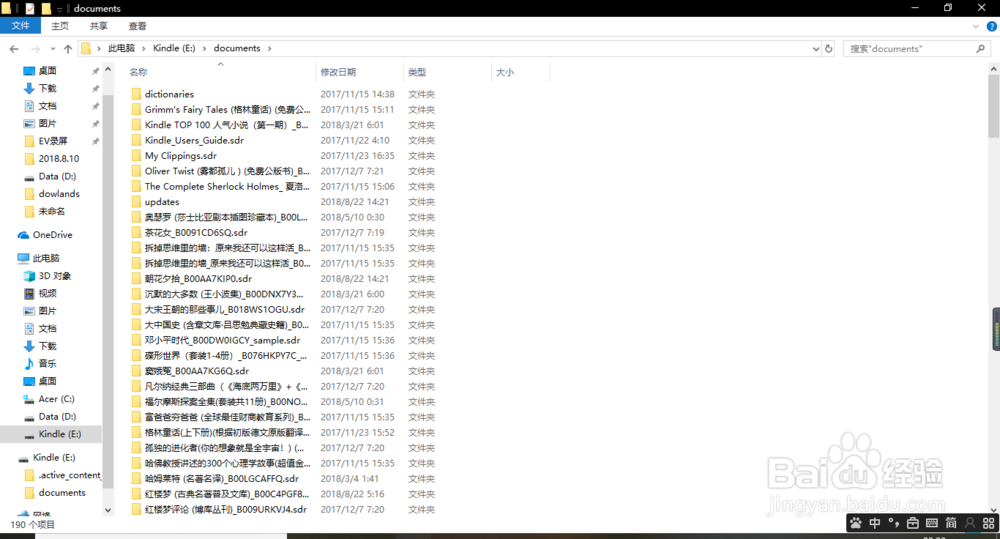Click the updates folder icon
This screenshot has height=539, width=1000.
tap(136, 202)
